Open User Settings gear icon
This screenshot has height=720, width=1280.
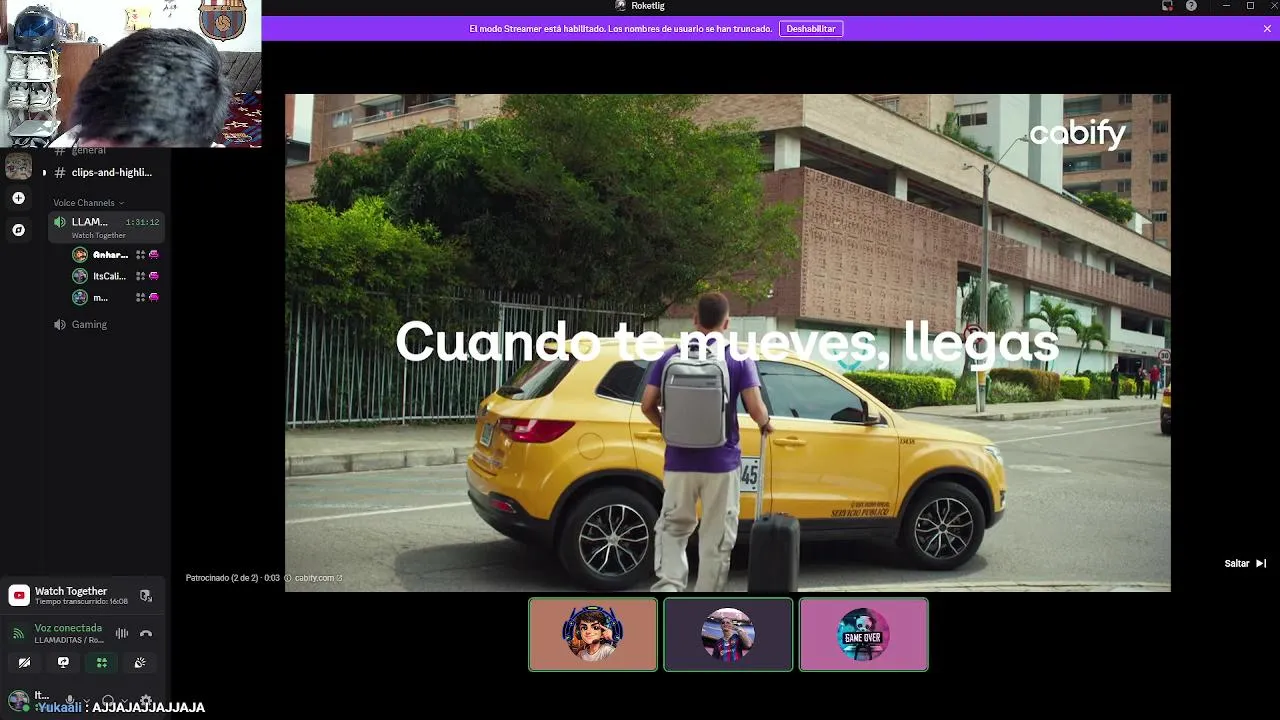(146, 700)
